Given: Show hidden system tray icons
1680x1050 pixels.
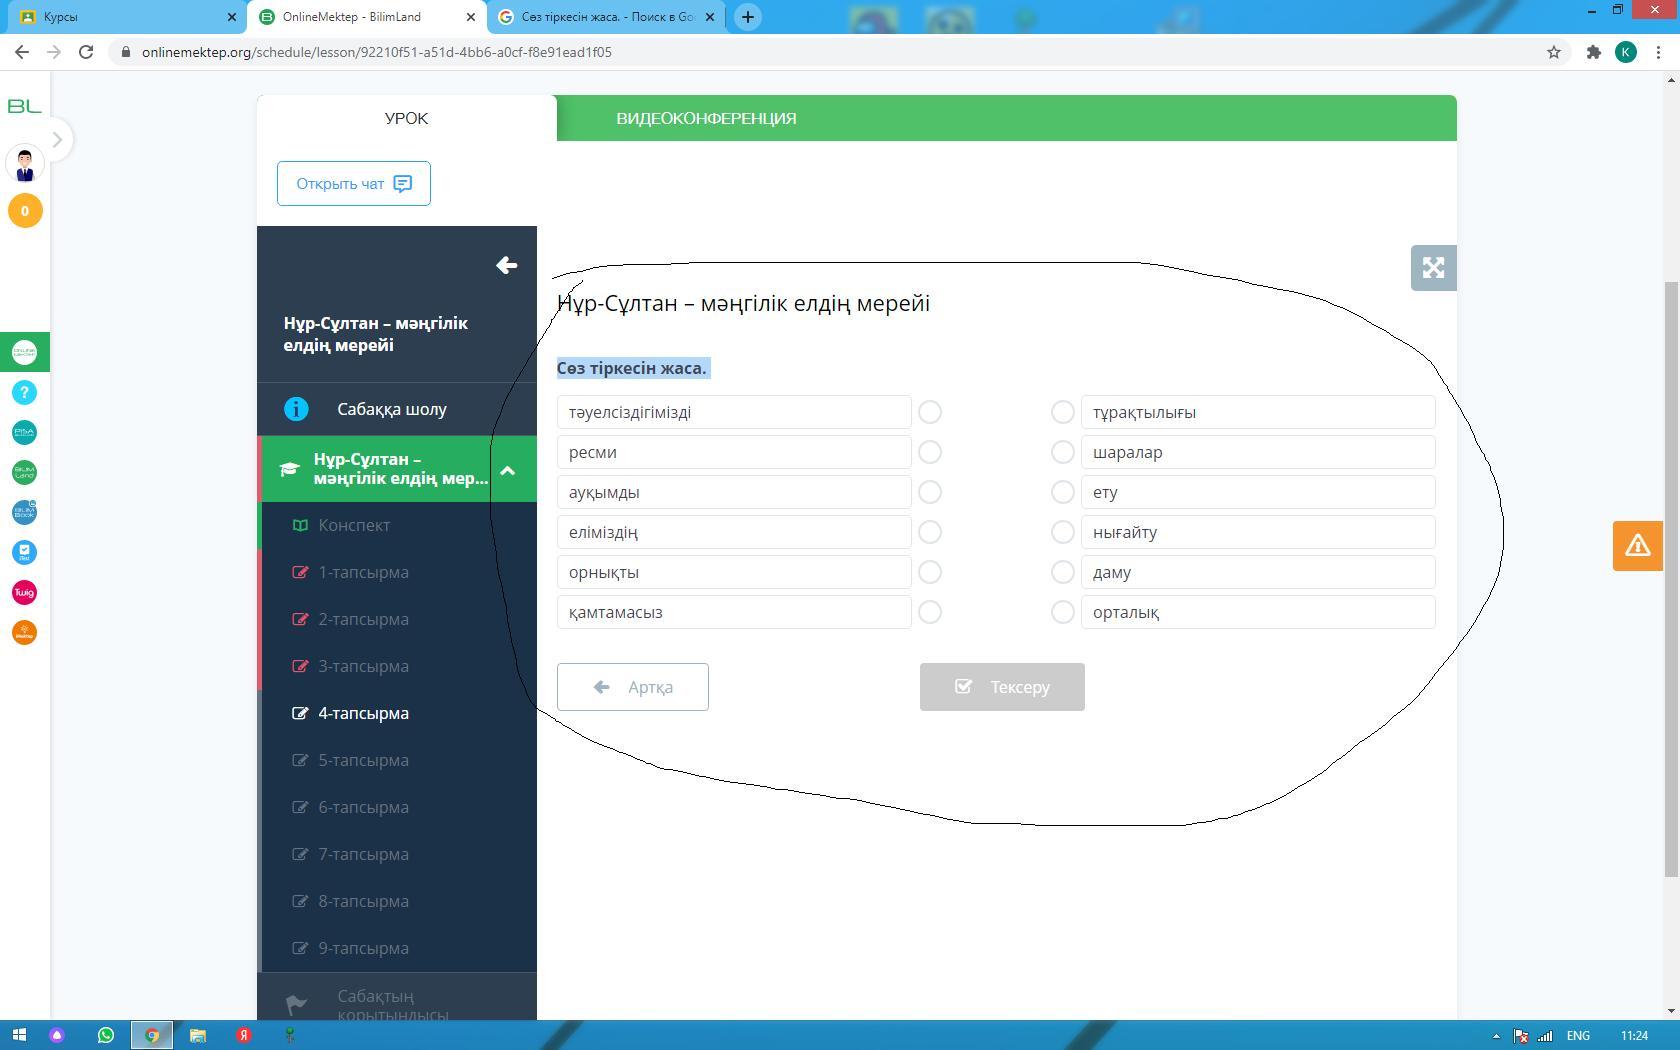Looking at the screenshot, I should click(1496, 1036).
